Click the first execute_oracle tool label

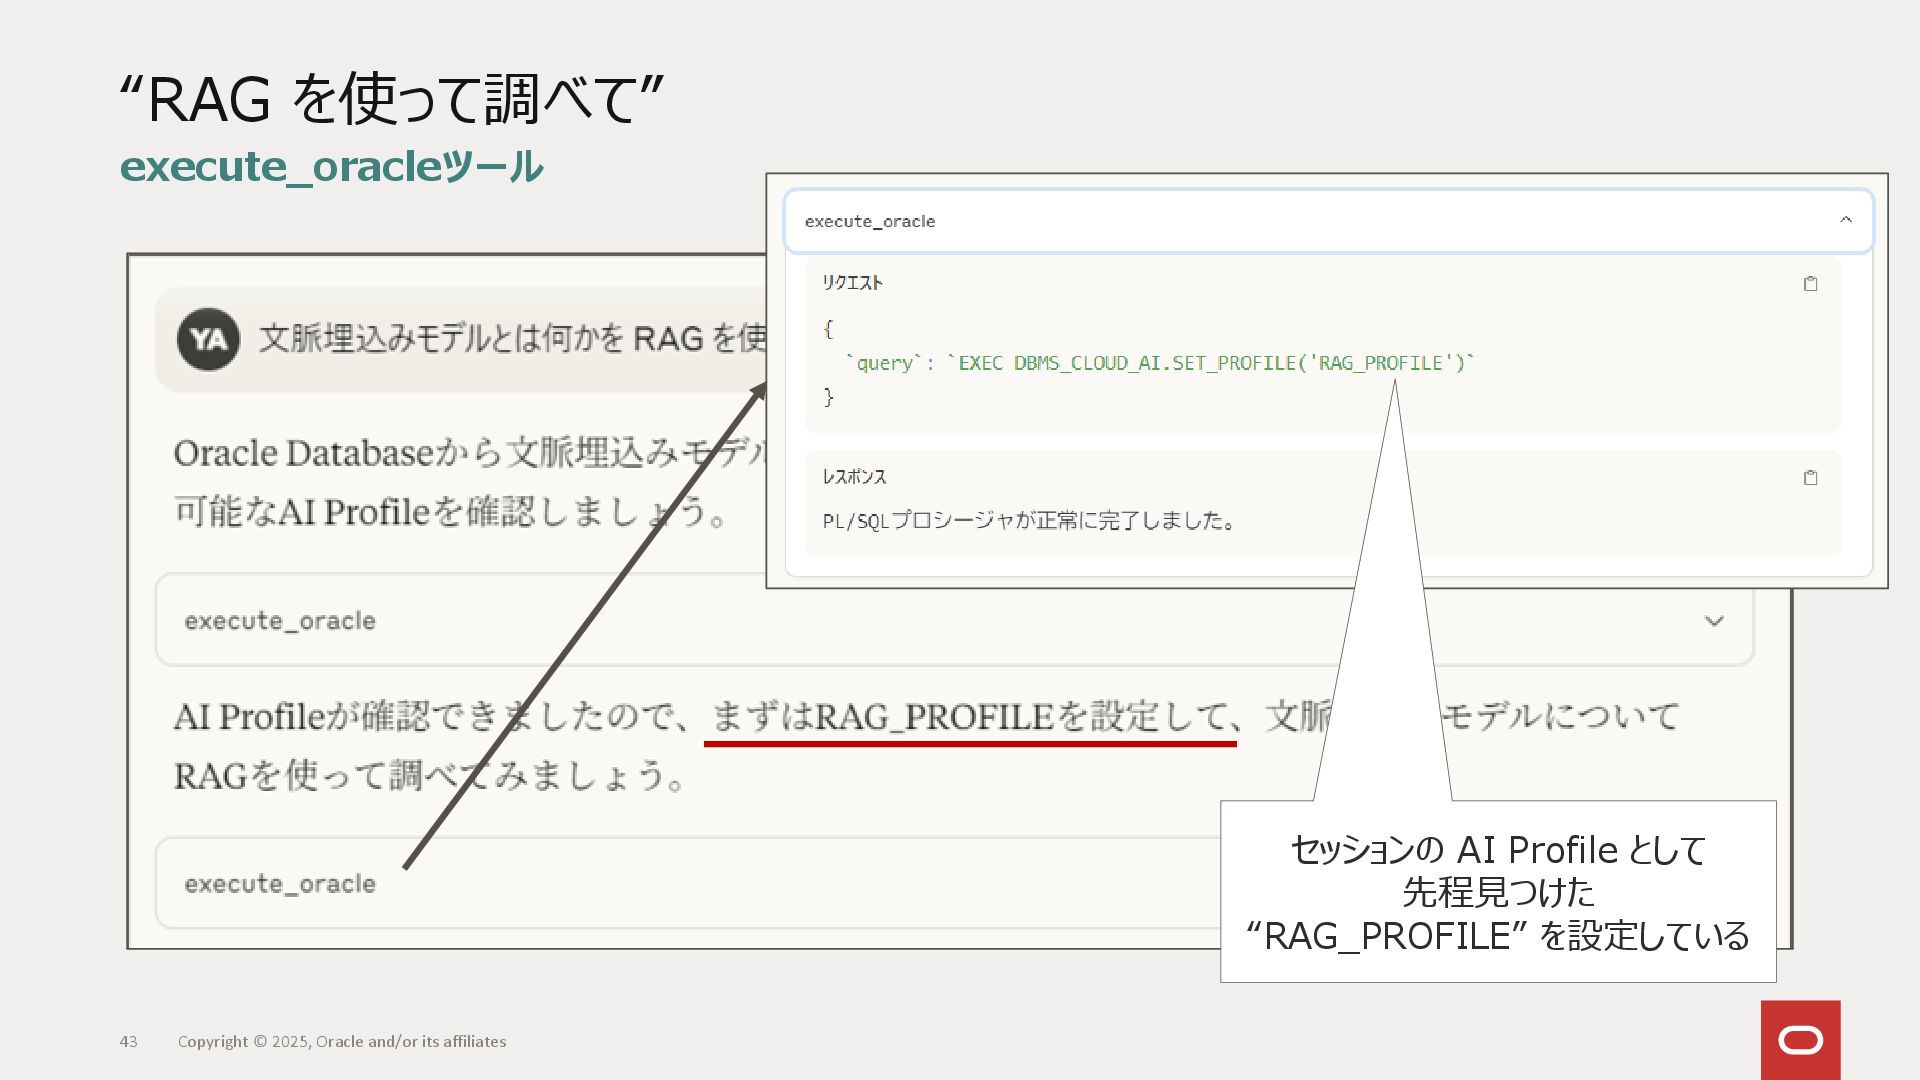click(280, 621)
